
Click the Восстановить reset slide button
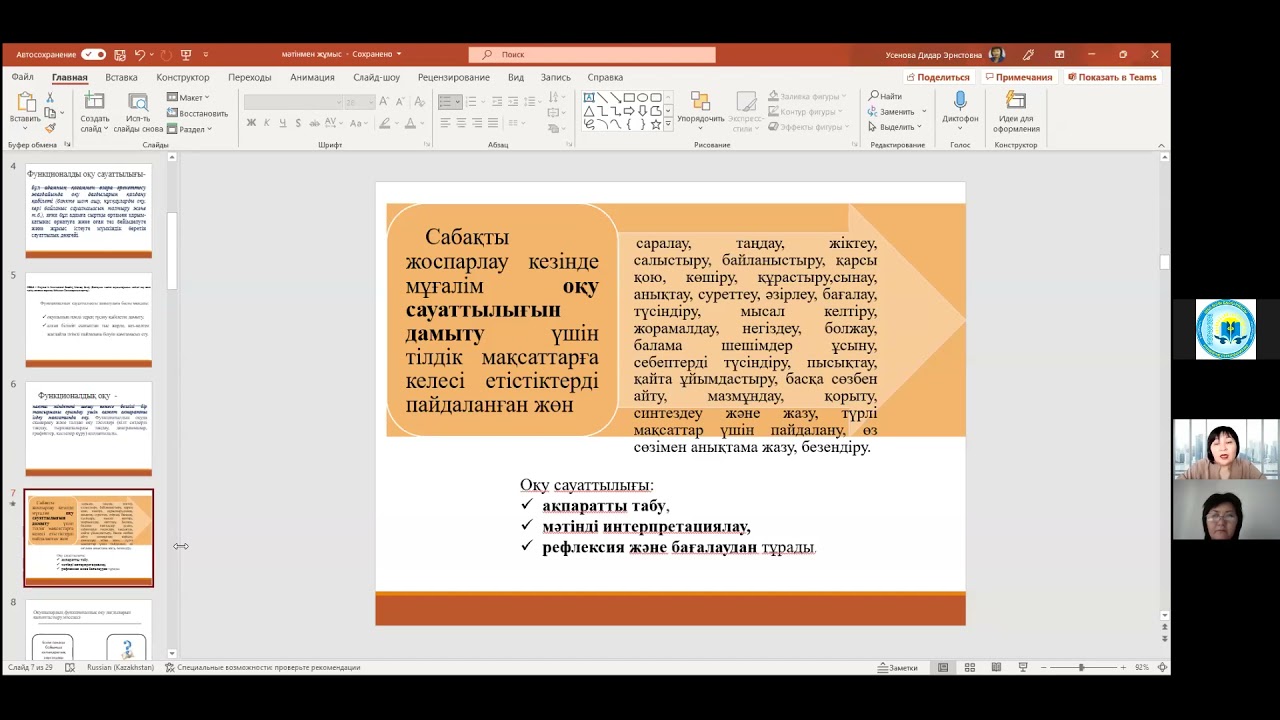[x=197, y=113]
